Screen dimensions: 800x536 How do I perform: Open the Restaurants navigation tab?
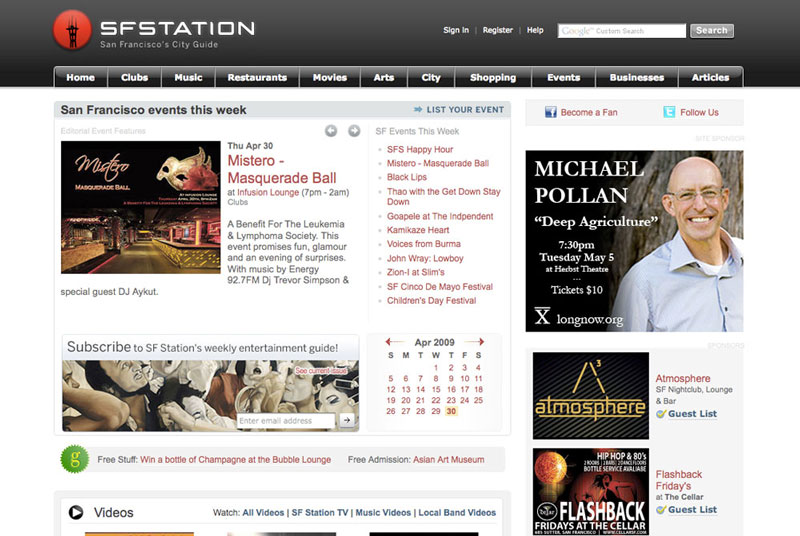coord(257,77)
